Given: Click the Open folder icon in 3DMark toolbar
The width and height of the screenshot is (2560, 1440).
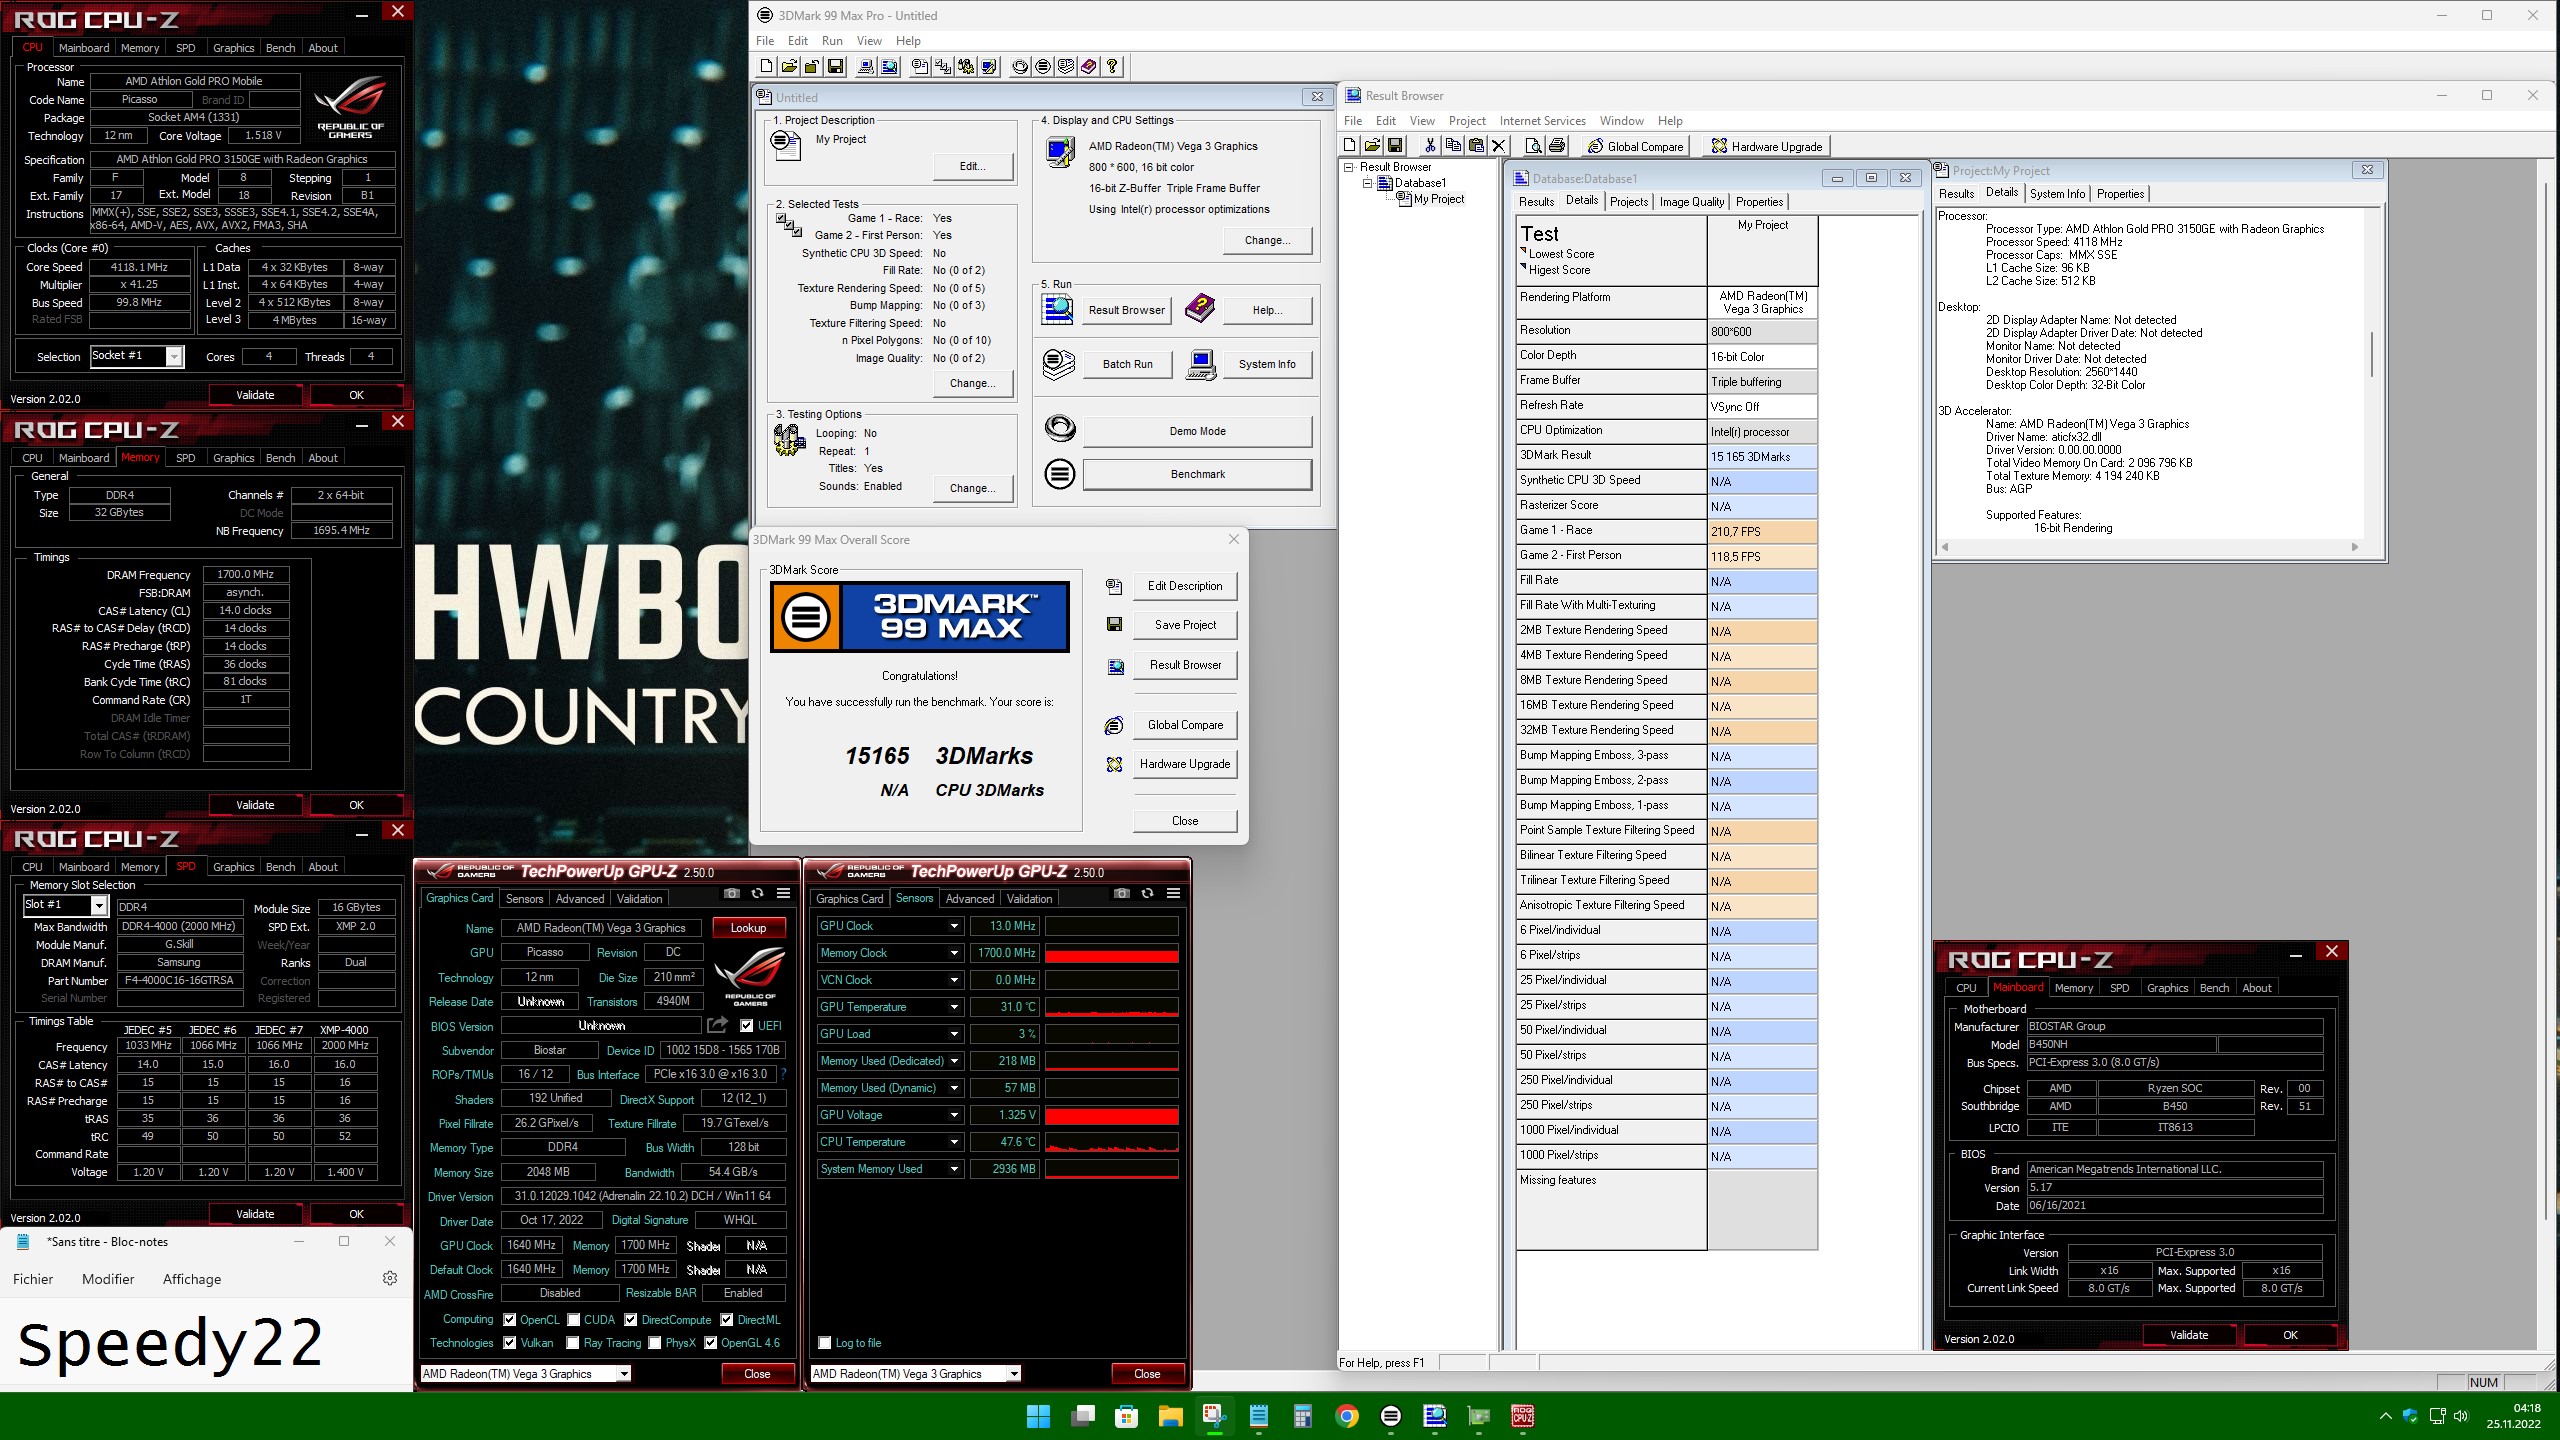Looking at the screenshot, I should click(789, 67).
